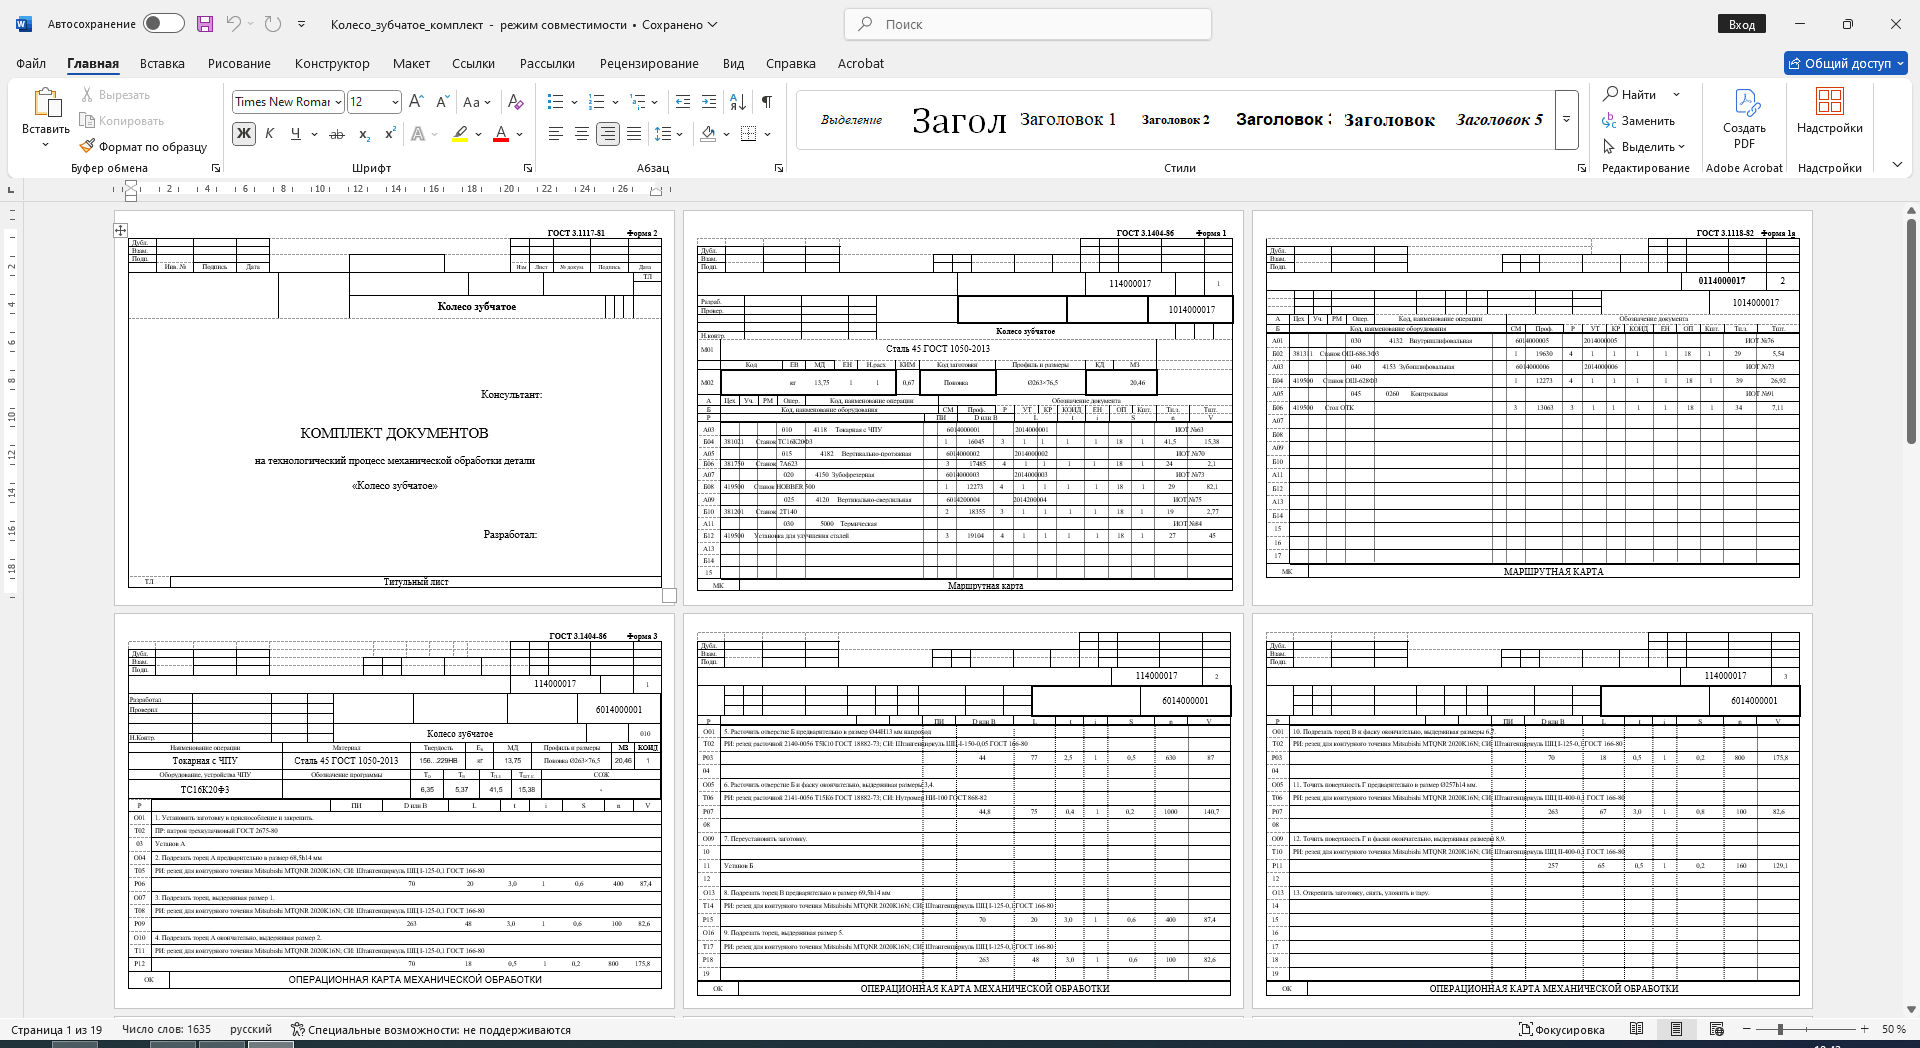Click the sort A-Z icon
The image size is (1920, 1048).
[x=738, y=101]
